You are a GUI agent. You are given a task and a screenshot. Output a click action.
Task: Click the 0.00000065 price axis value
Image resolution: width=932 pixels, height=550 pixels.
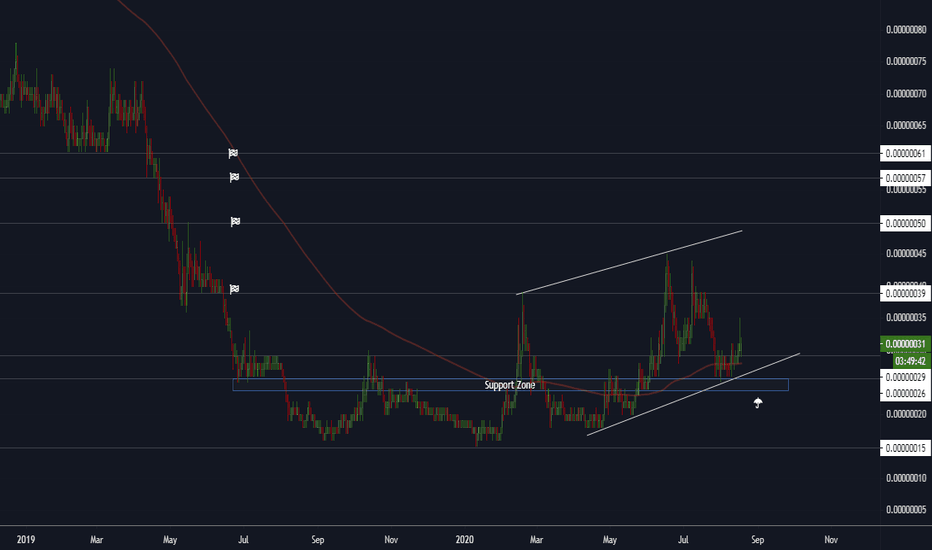[906, 125]
